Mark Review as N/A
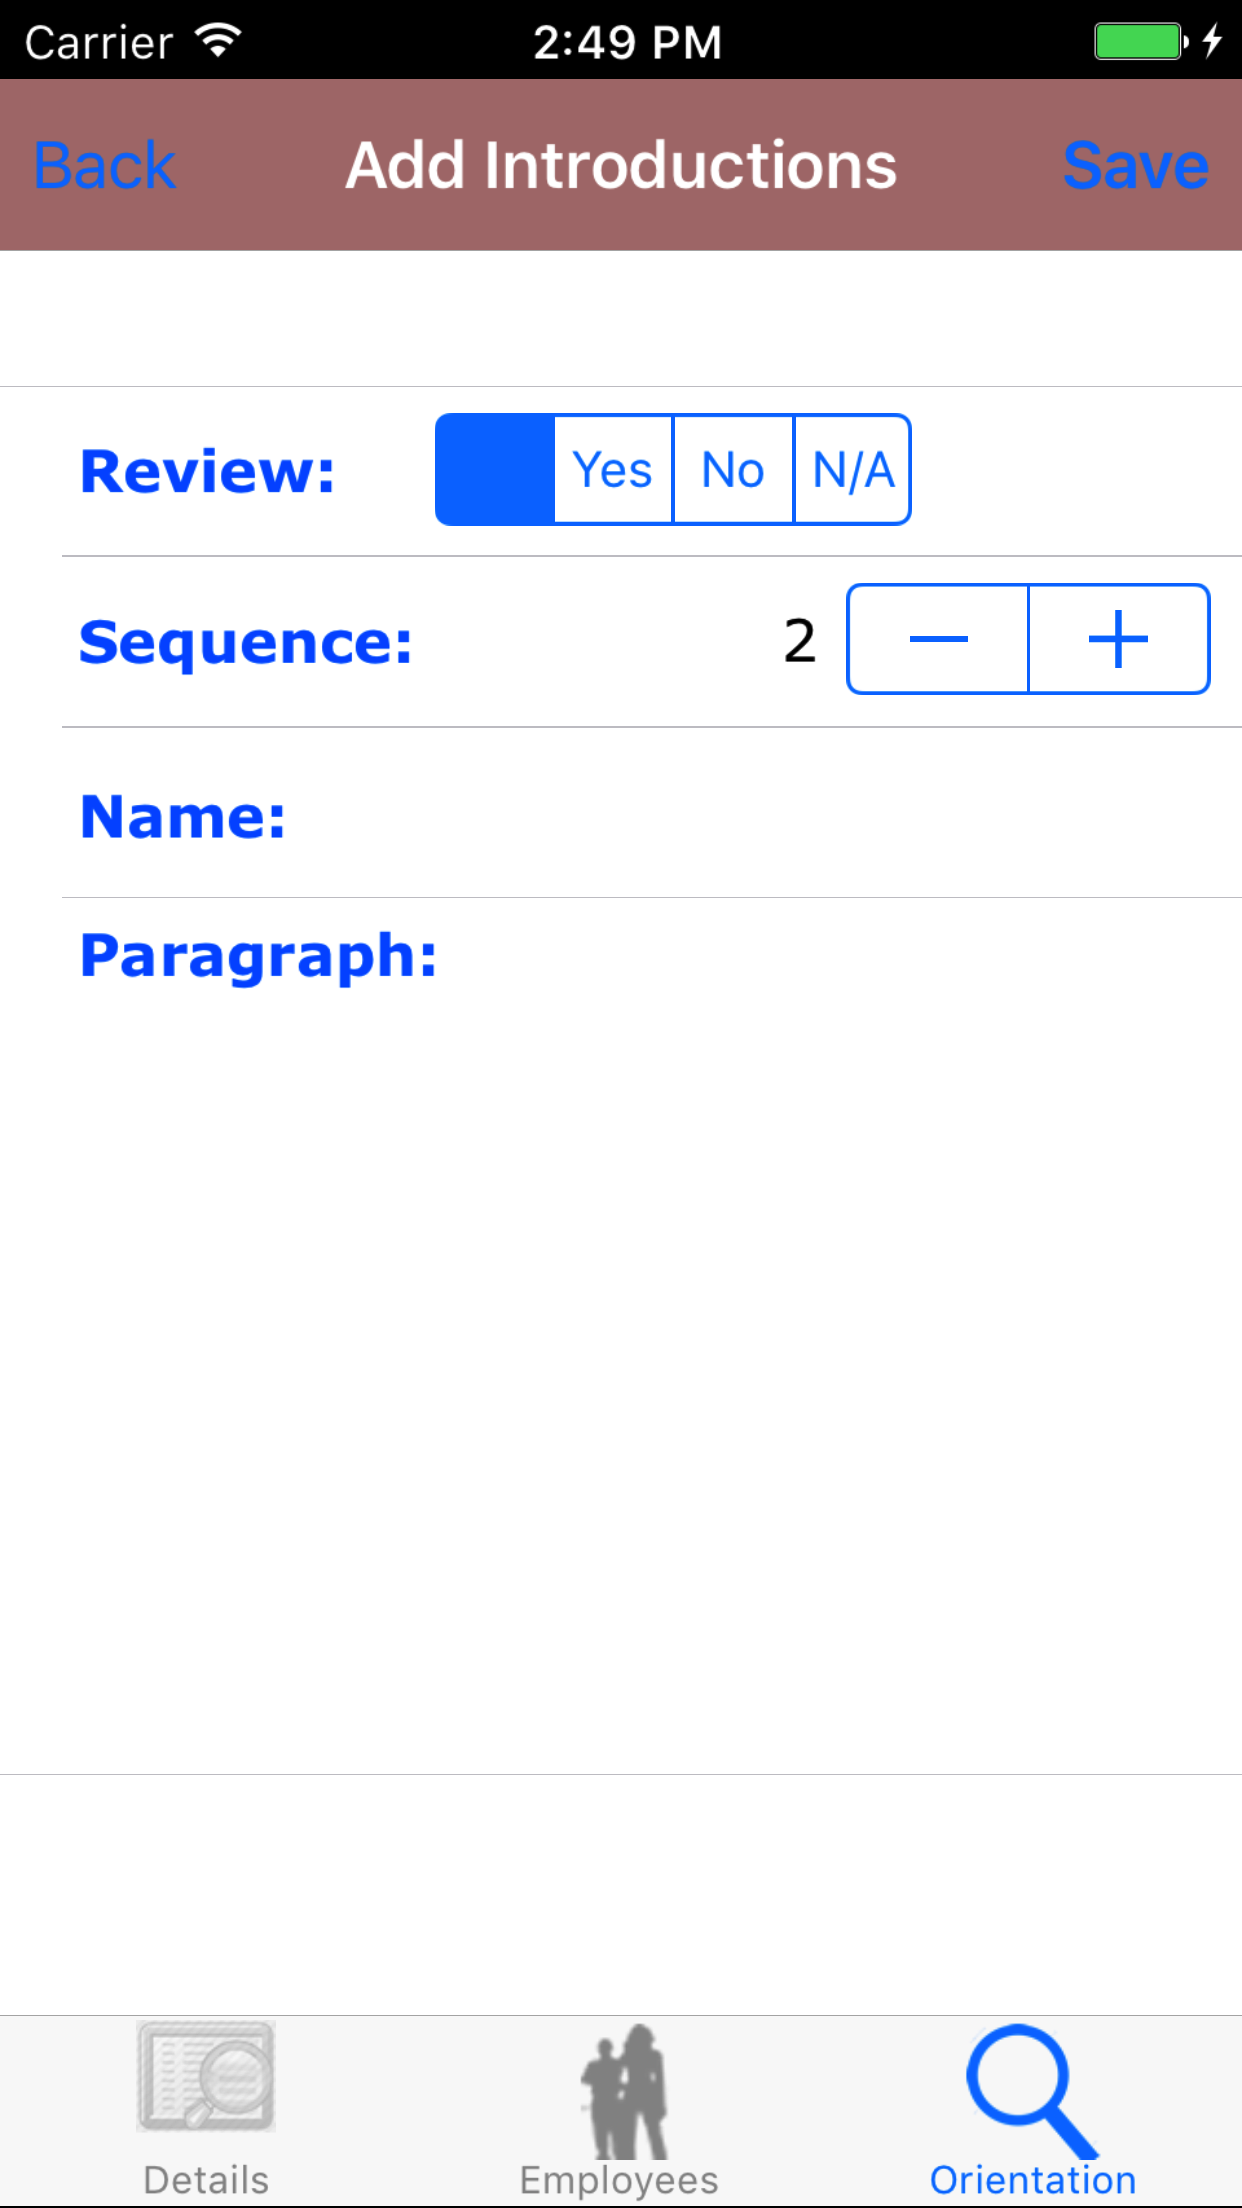Screen dimensions: 1242x2208 853,470
